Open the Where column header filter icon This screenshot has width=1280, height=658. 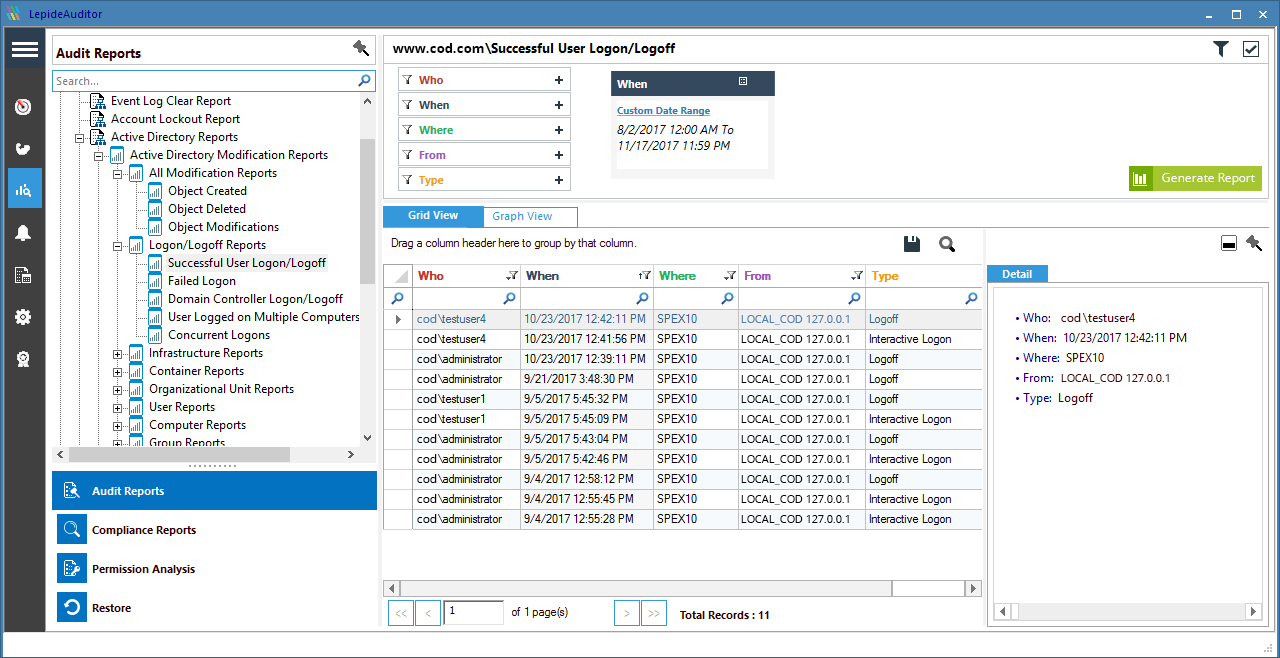(730, 275)
